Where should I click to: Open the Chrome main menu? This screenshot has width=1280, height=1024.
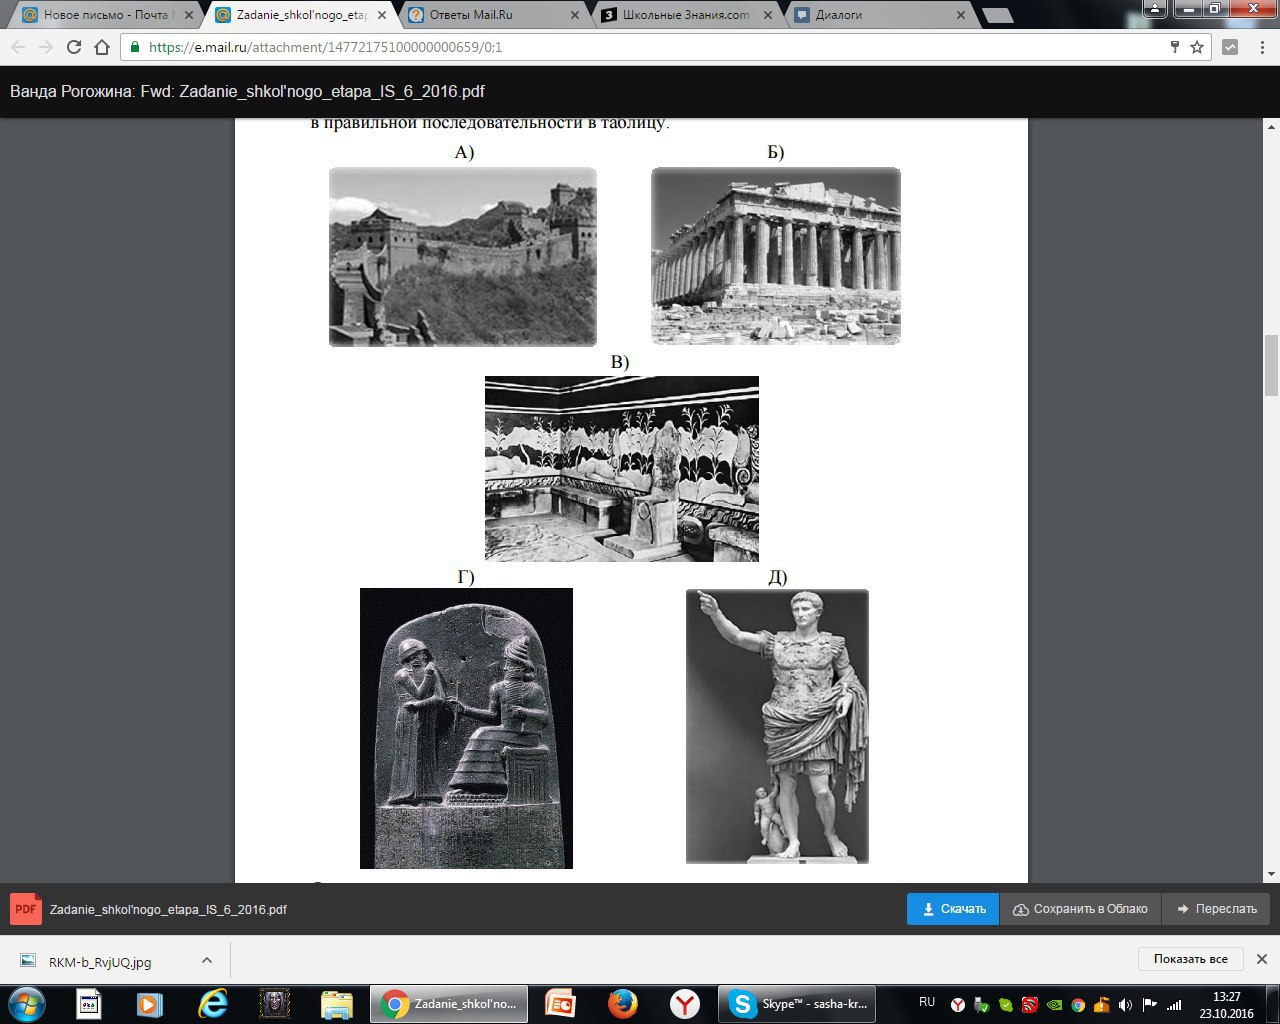1260,47
